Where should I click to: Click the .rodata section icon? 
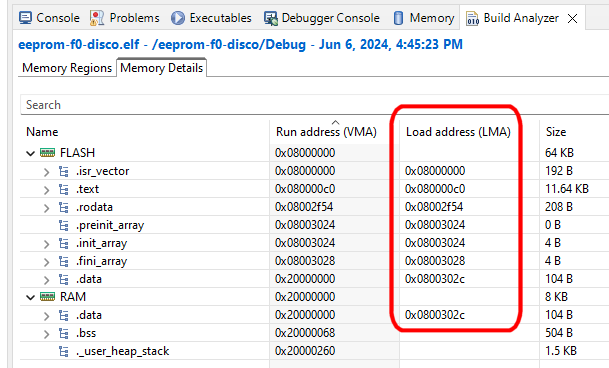(x=64, y=207)
